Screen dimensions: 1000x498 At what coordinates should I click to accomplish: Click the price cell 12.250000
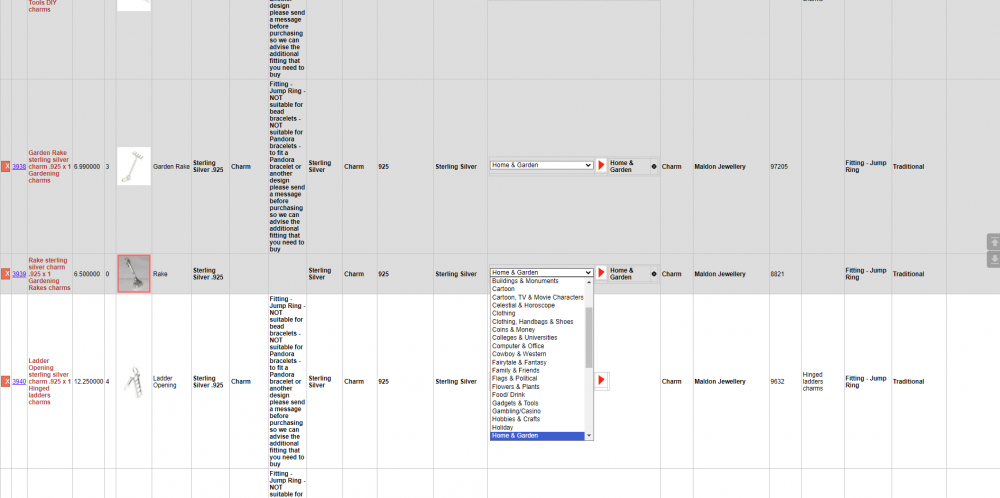(88, 381)
